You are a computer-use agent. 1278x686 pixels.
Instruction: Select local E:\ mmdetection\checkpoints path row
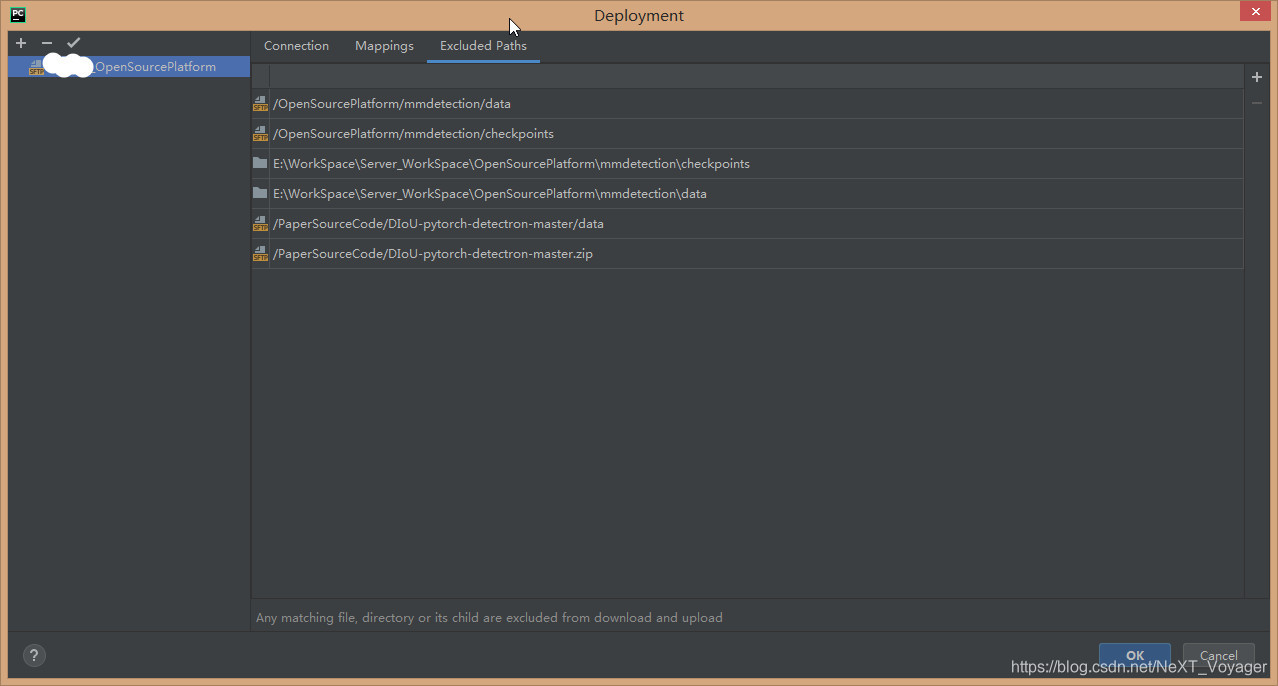[x=747, y=164]
